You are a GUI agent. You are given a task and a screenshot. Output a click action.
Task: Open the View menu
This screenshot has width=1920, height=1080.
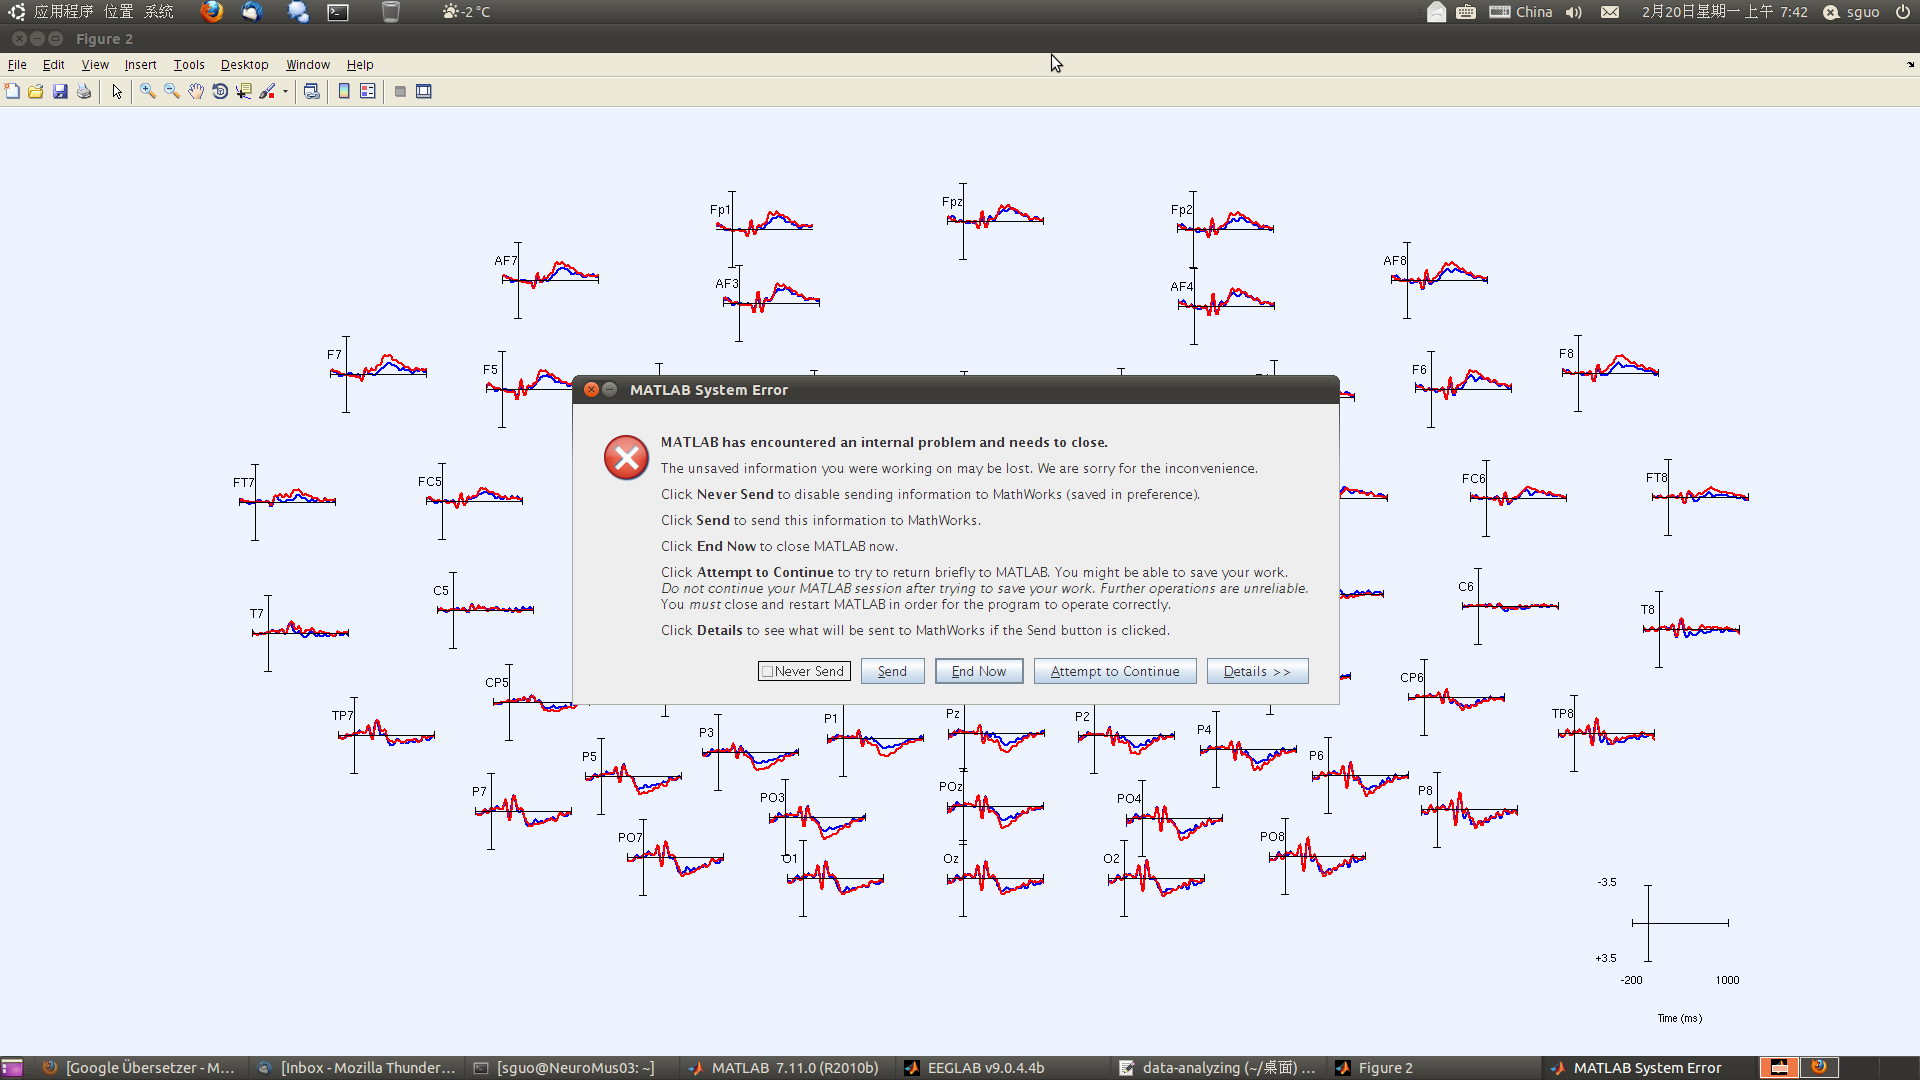coord(95,64)
